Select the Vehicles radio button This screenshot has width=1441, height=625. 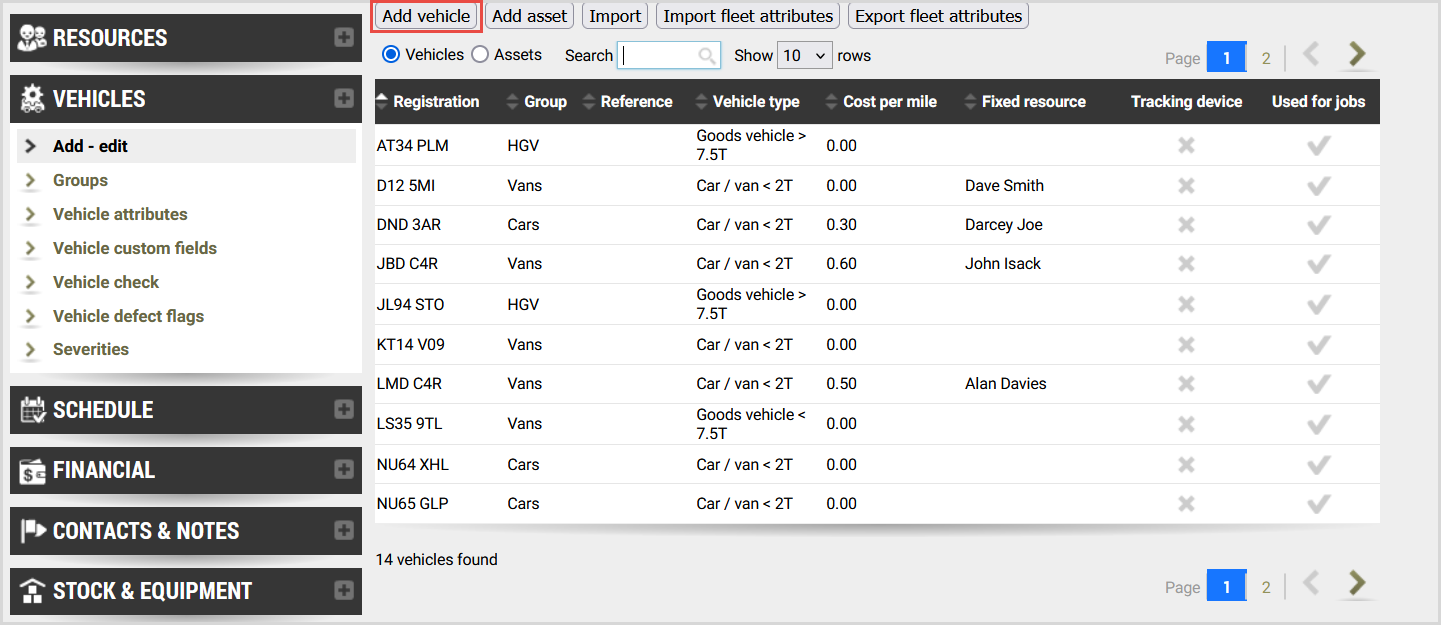(x=391, y=55)
